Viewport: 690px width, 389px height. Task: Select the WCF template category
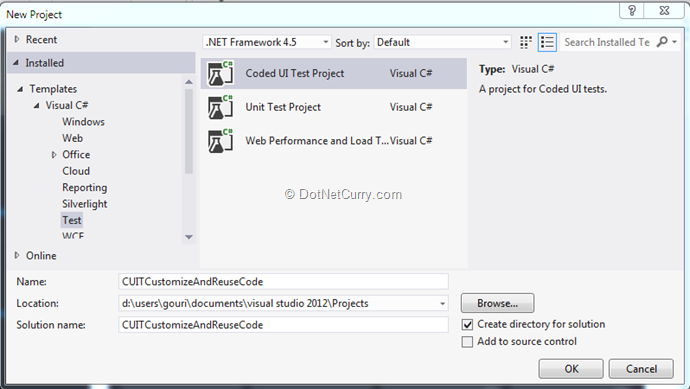click(x=73, y=236)
